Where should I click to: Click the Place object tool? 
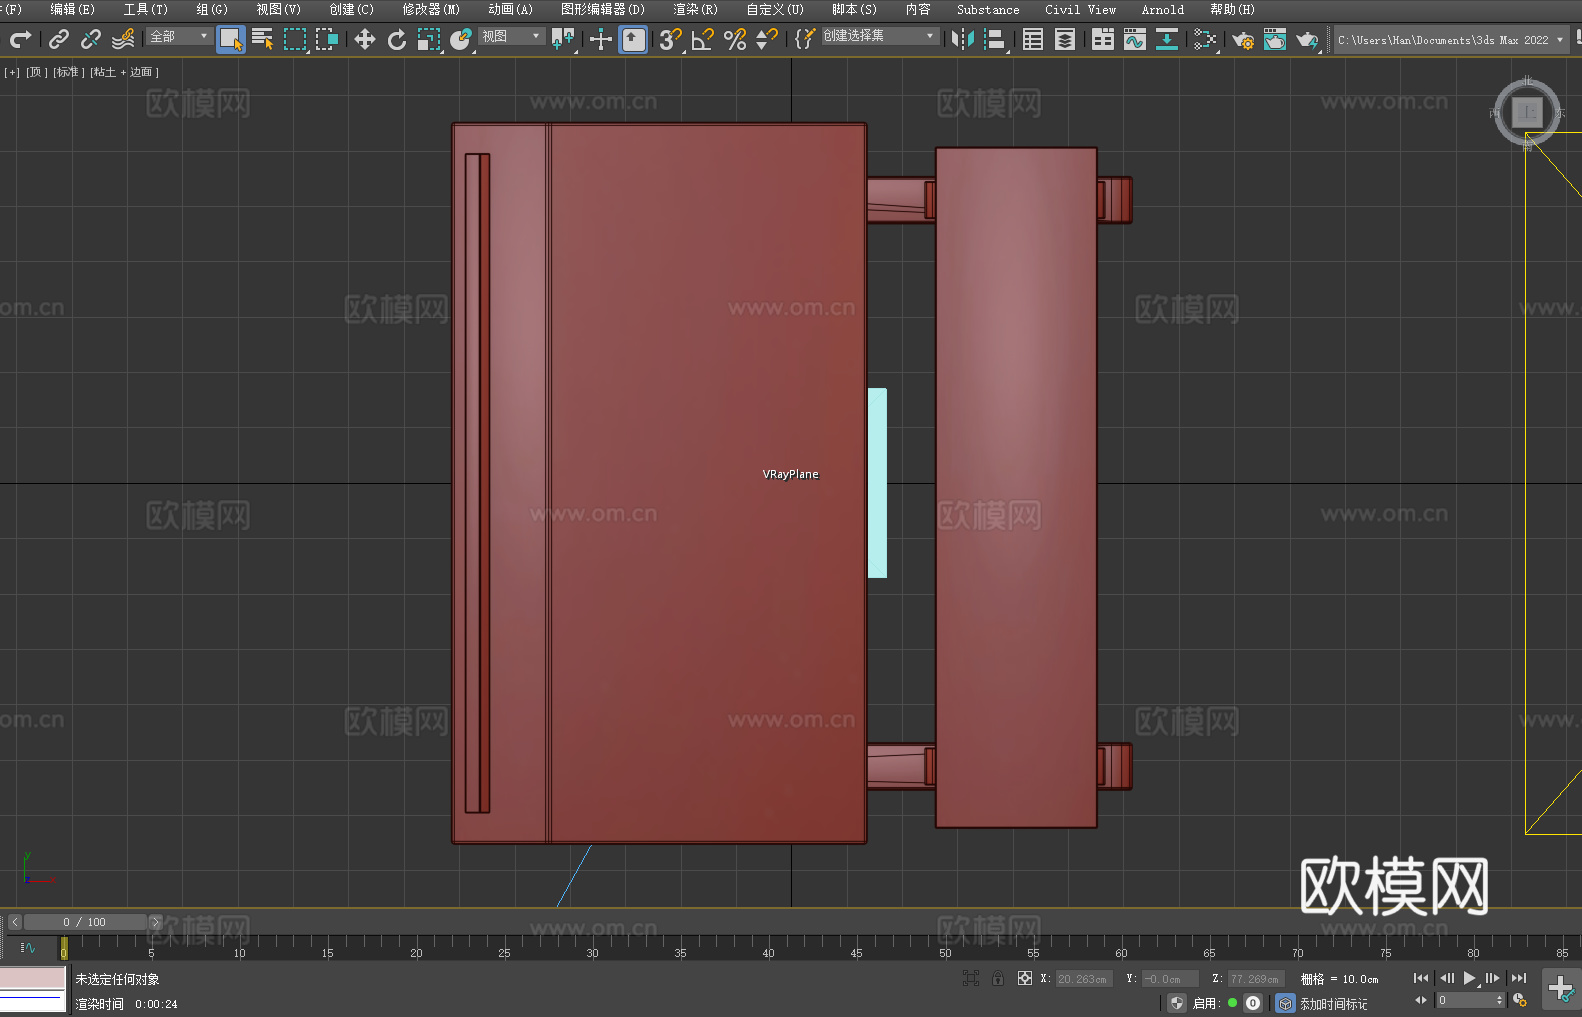click(x=461, y=39)
